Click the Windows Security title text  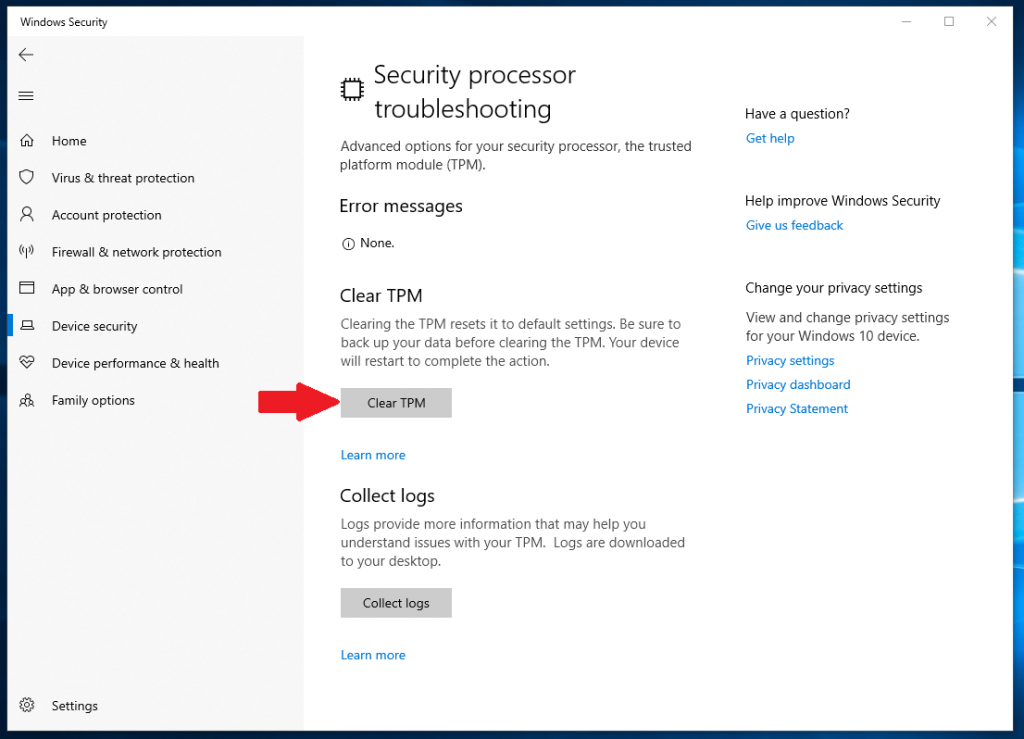[x=63, y=22]
